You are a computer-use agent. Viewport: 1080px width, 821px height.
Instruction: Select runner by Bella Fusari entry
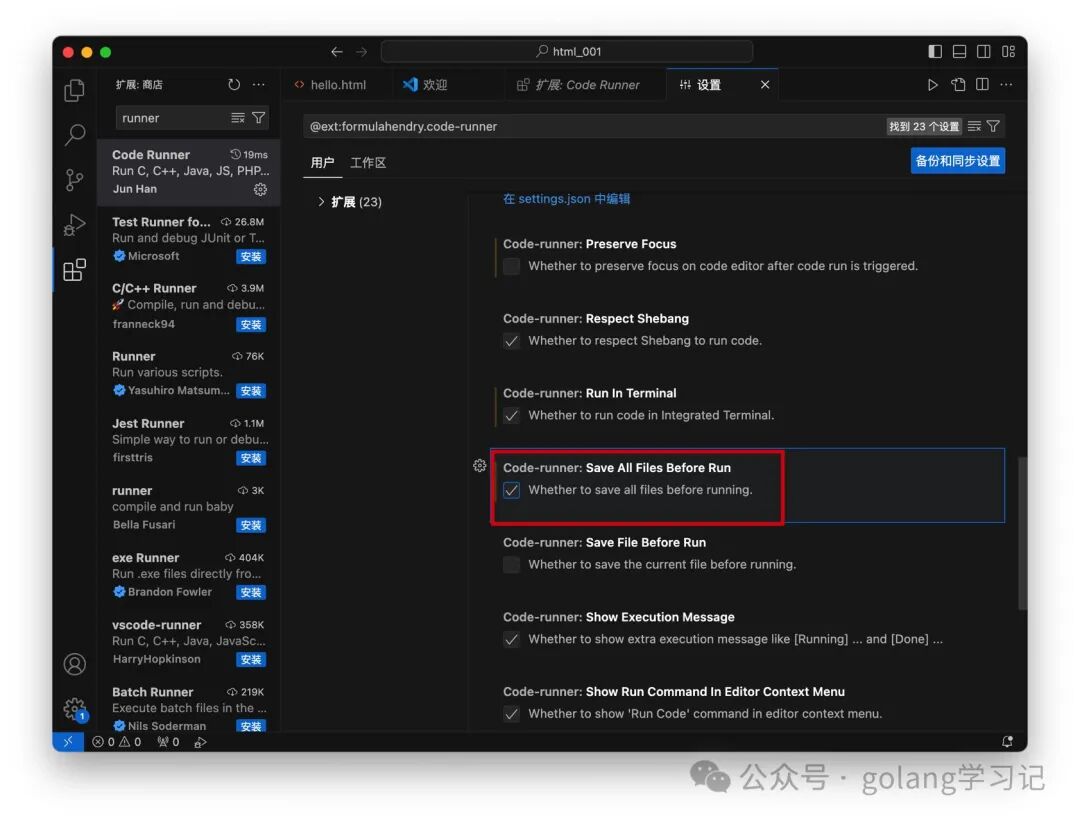click(x=189, y=507)
